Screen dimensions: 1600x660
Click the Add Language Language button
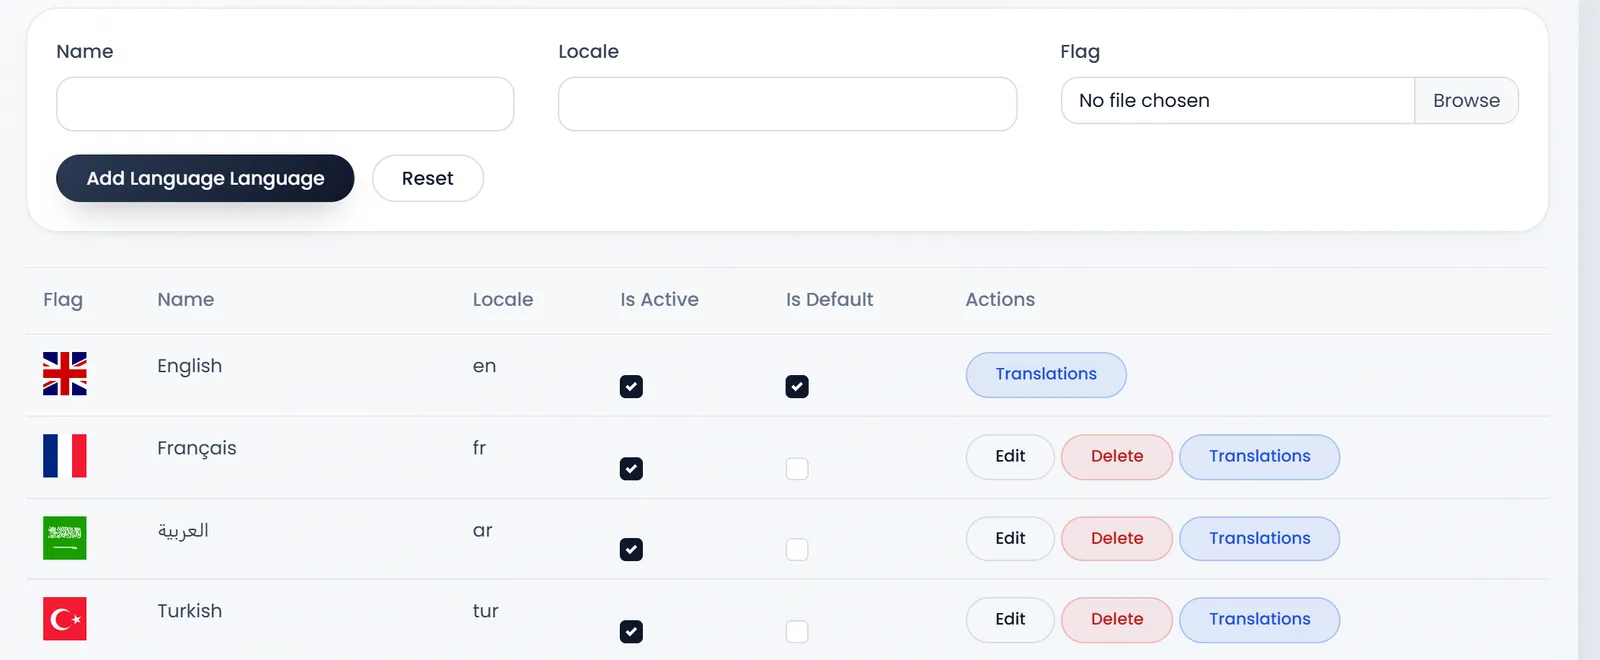[205, 178]
